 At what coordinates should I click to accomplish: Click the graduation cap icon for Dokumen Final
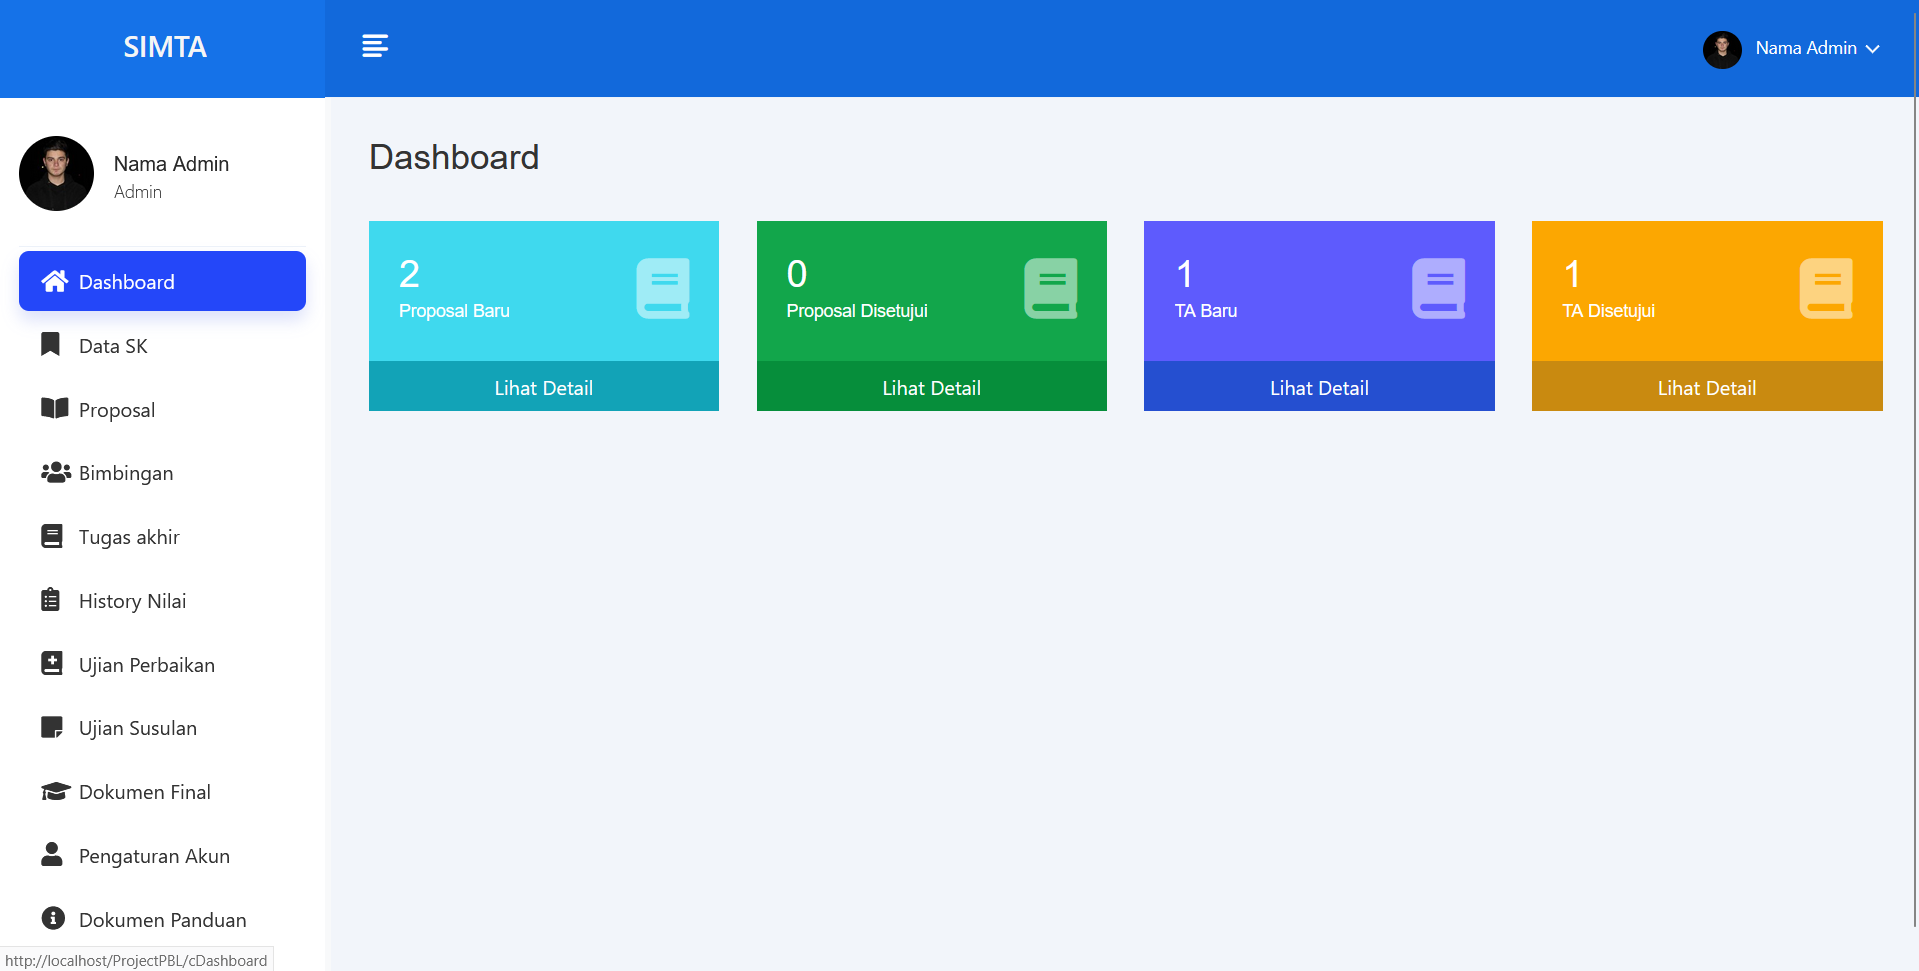pyautogui.click(x=55, y=791)
